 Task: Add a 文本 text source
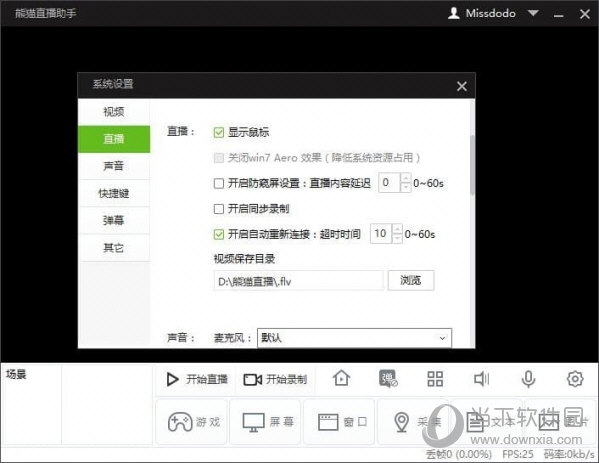pyautogui.click(x=487, y=422)
